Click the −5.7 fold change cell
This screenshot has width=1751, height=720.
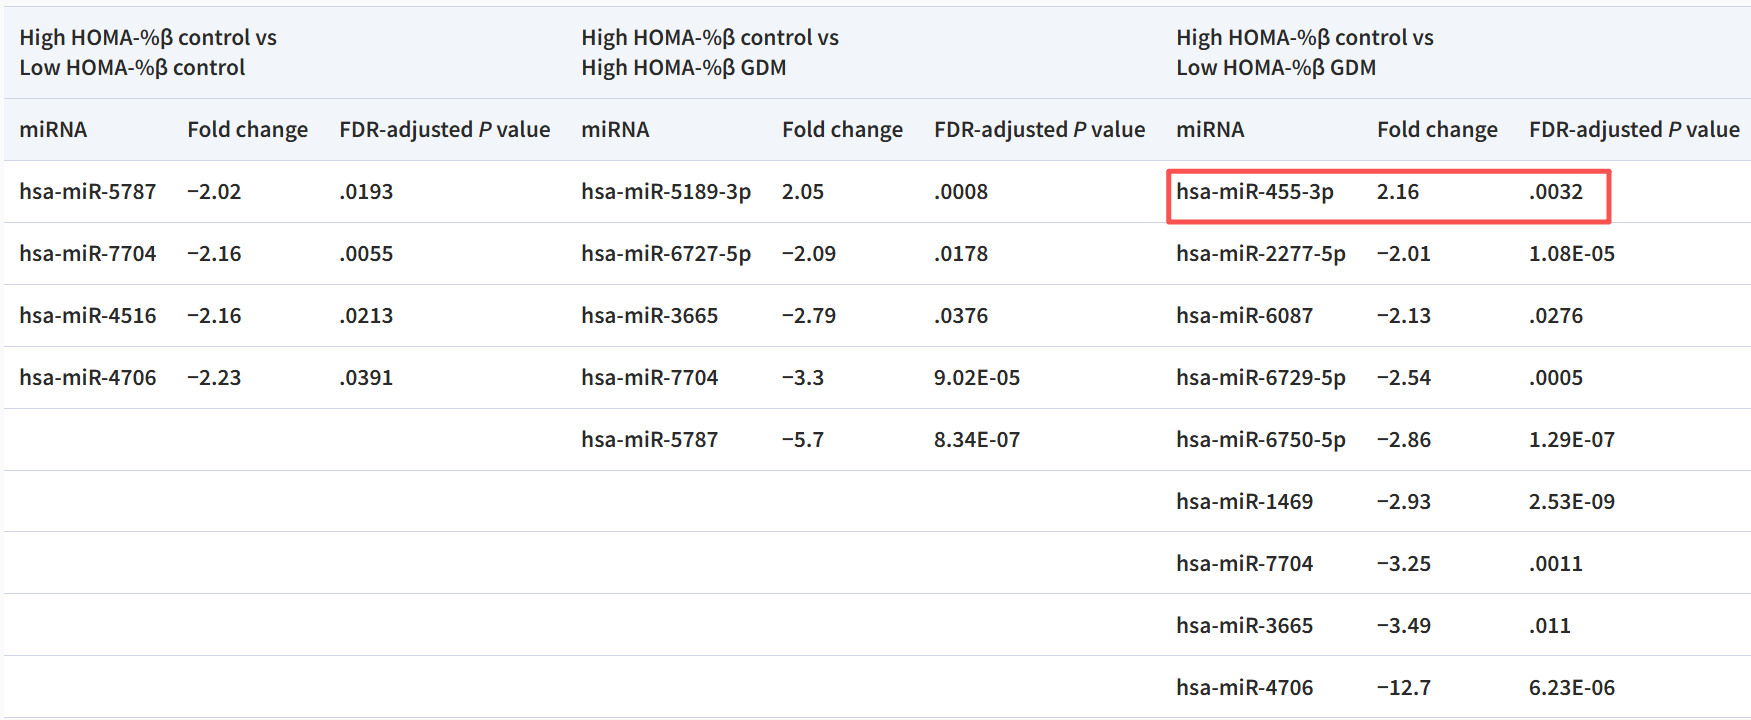click(x=802, y=440)
